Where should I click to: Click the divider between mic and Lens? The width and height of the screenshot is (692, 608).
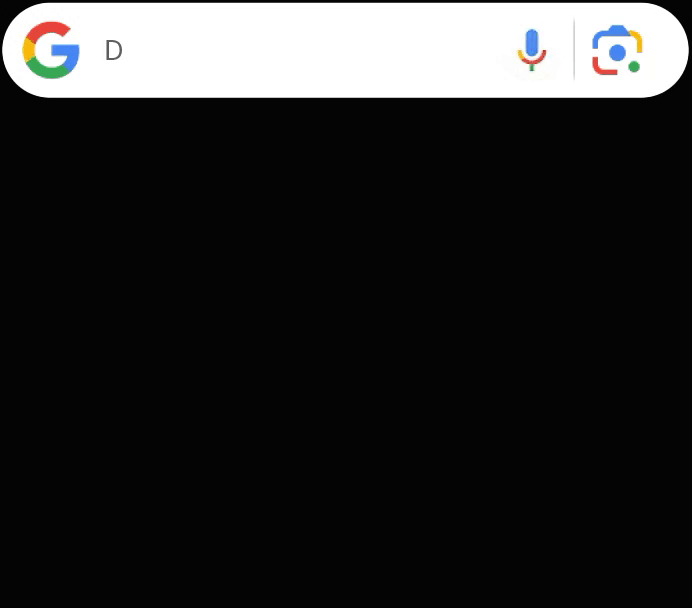coord(574,49)
